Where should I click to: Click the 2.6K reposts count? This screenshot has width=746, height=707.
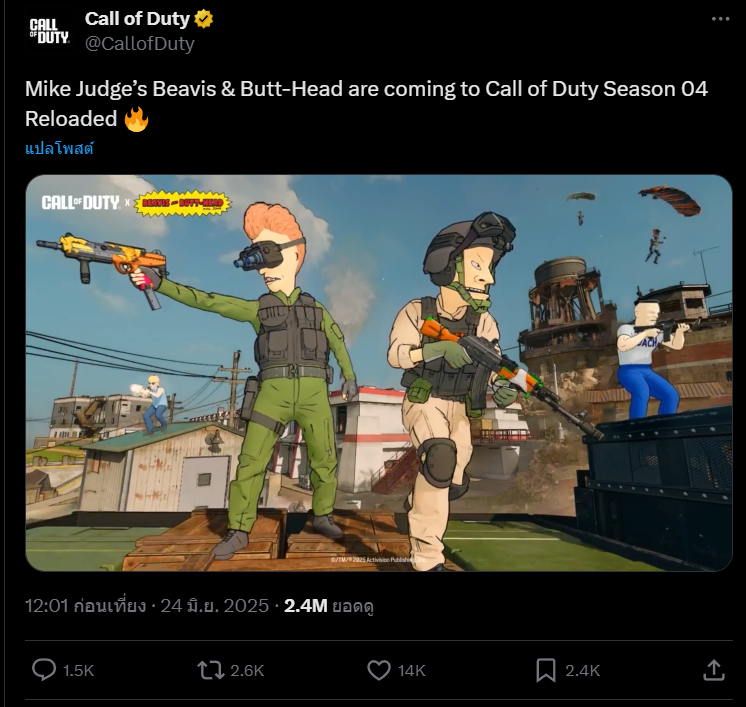247,670
